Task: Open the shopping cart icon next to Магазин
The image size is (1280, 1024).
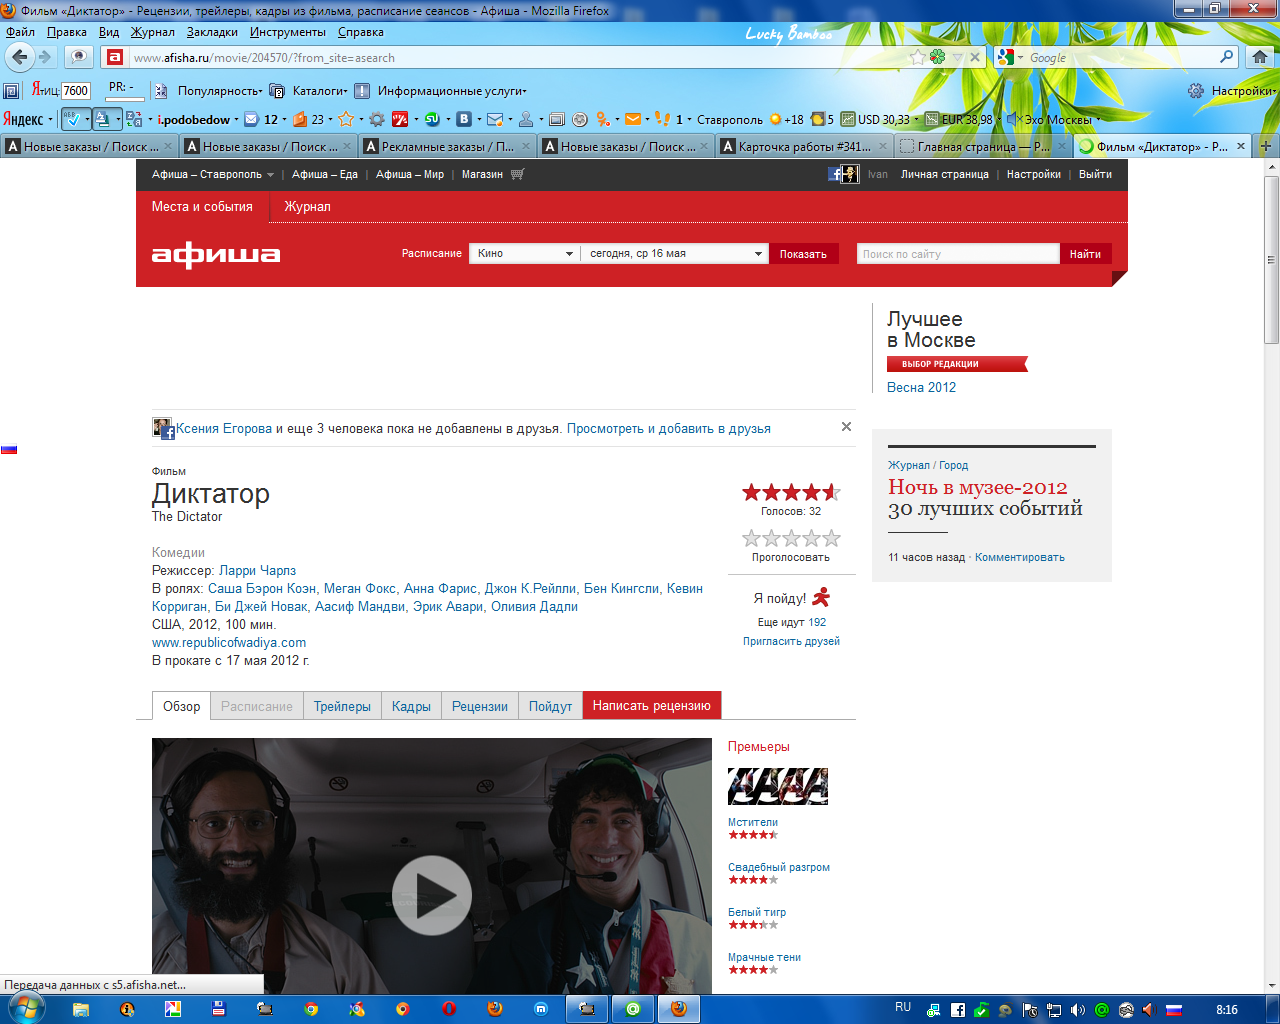Action: (517, 174)
